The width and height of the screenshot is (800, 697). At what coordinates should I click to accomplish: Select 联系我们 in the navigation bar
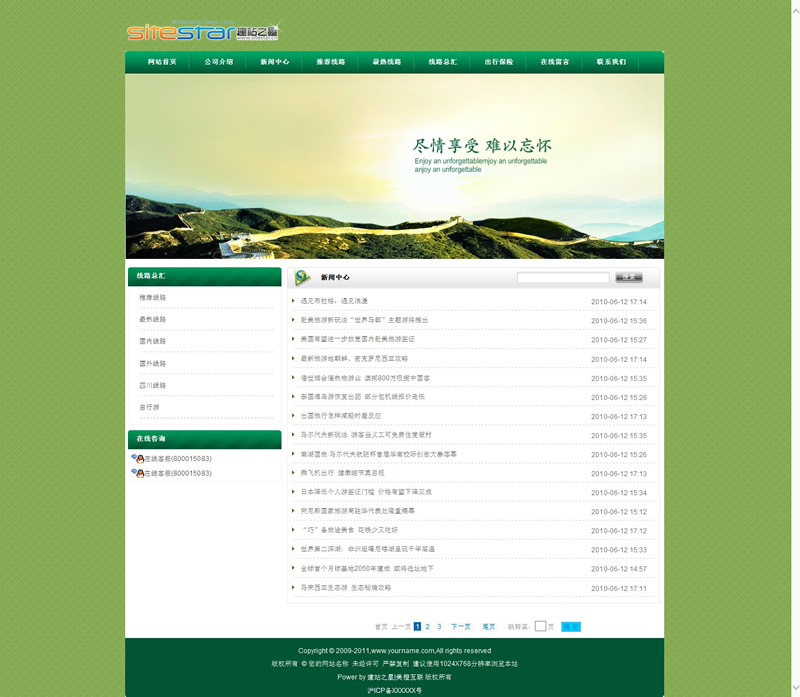(x=611, y=62)
